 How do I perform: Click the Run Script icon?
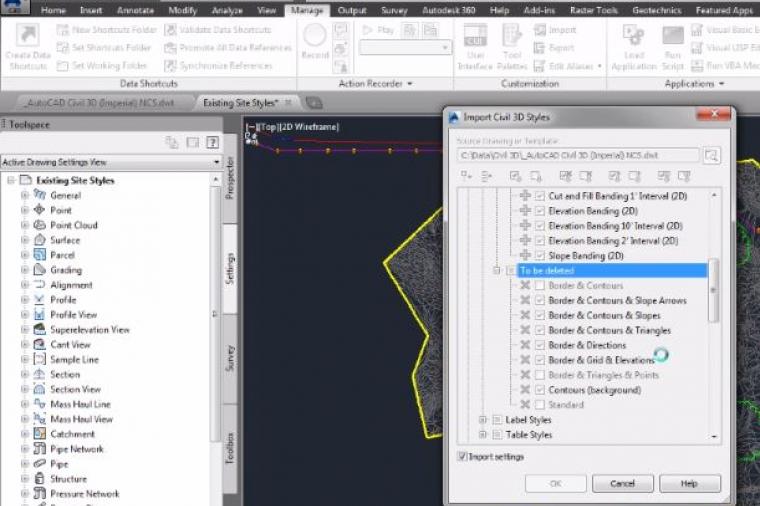(673, 36)
